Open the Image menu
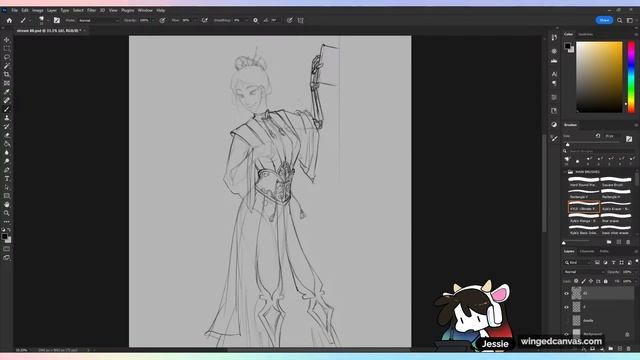The width and height of the screenshot is (640, 360). (38, 10)
